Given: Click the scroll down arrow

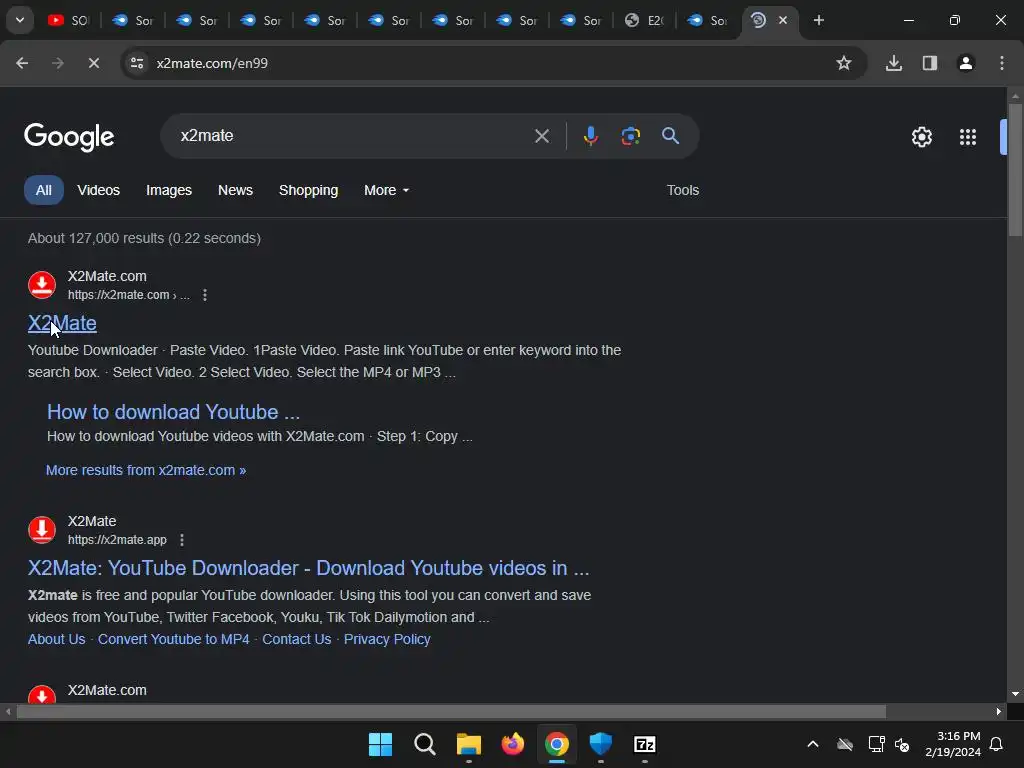Looking at the screenshot, I should coord(1015,694).
